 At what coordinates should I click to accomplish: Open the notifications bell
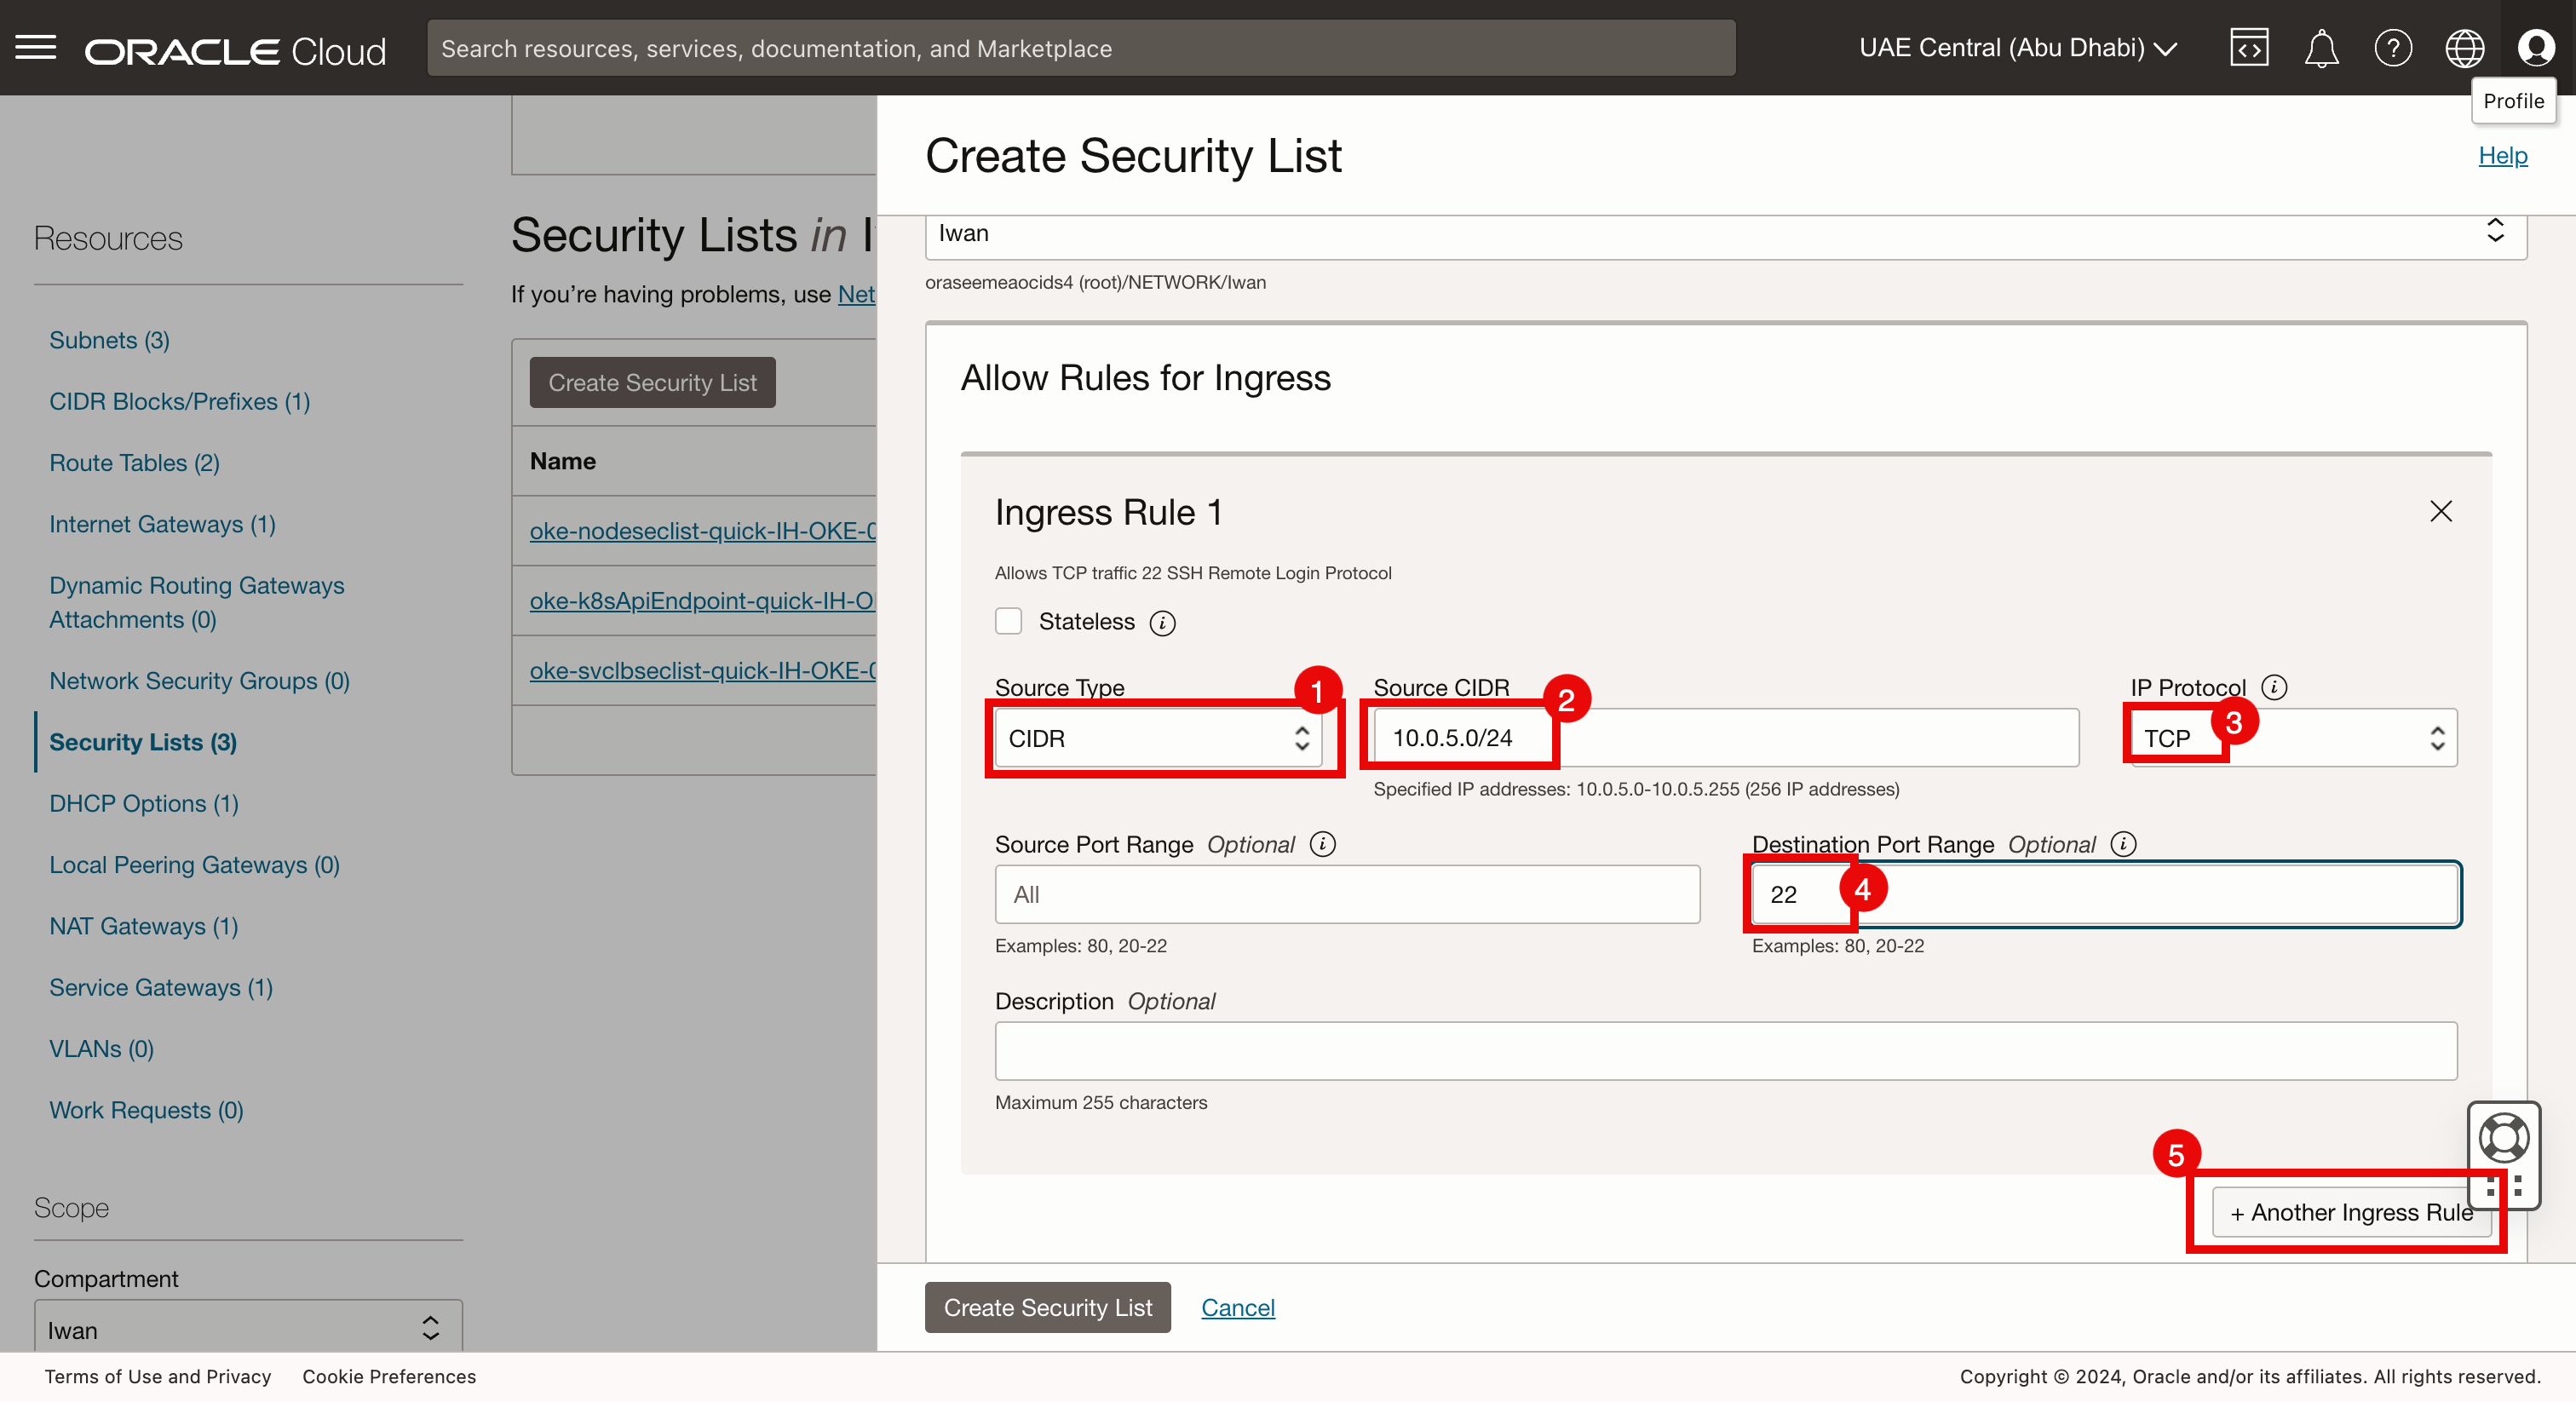[2320, 47]
